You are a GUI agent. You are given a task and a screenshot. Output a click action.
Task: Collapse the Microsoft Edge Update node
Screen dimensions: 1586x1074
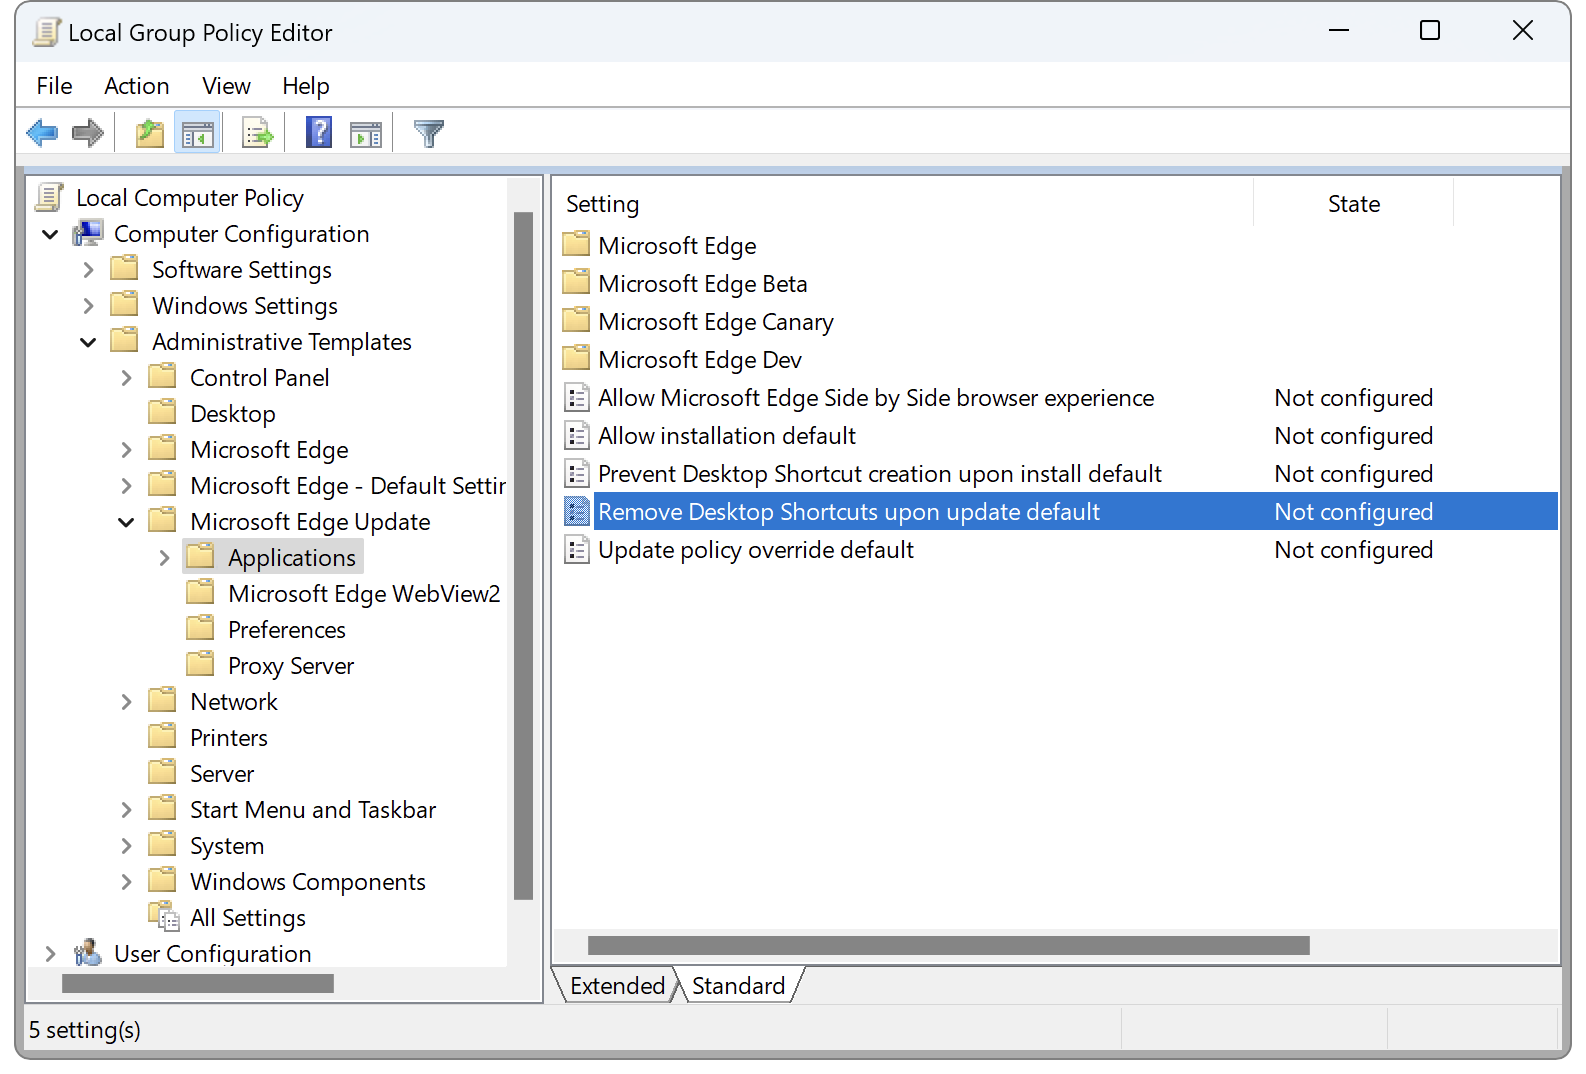pyautogui.click(x=126, y=522)
